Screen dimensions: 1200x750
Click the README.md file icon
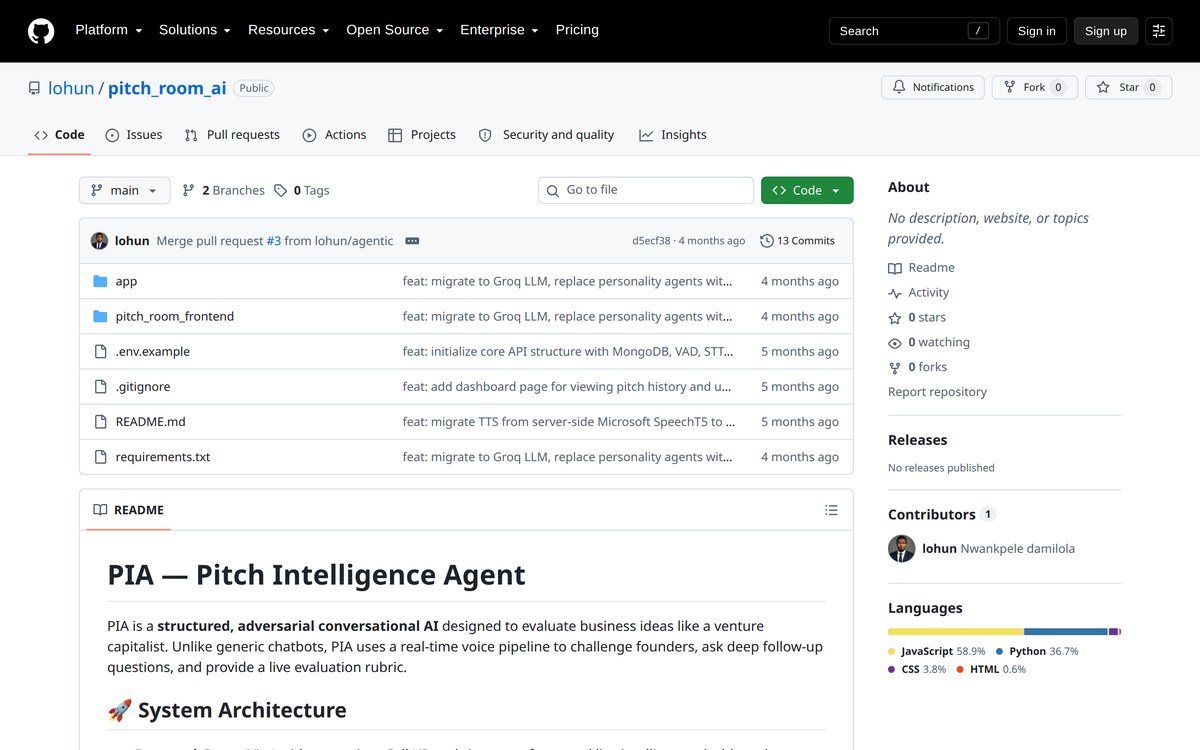[x=100, y=421]
